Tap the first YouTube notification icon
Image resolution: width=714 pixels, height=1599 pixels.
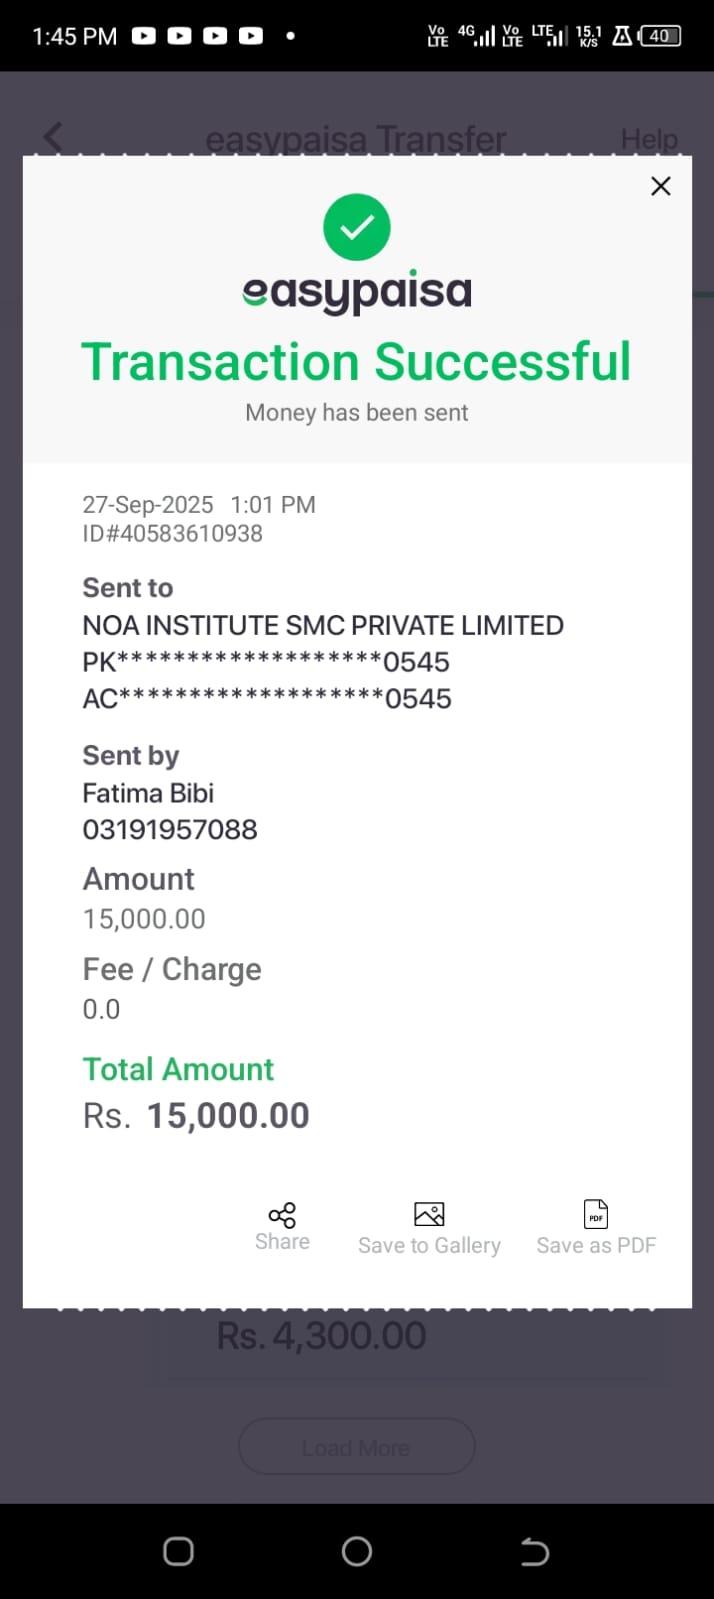click(144, 36)
